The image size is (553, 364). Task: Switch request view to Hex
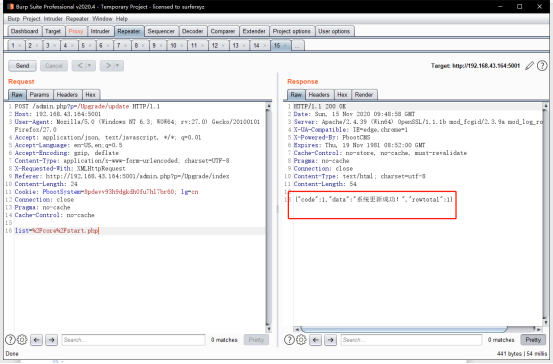click(x=91, y=95)
